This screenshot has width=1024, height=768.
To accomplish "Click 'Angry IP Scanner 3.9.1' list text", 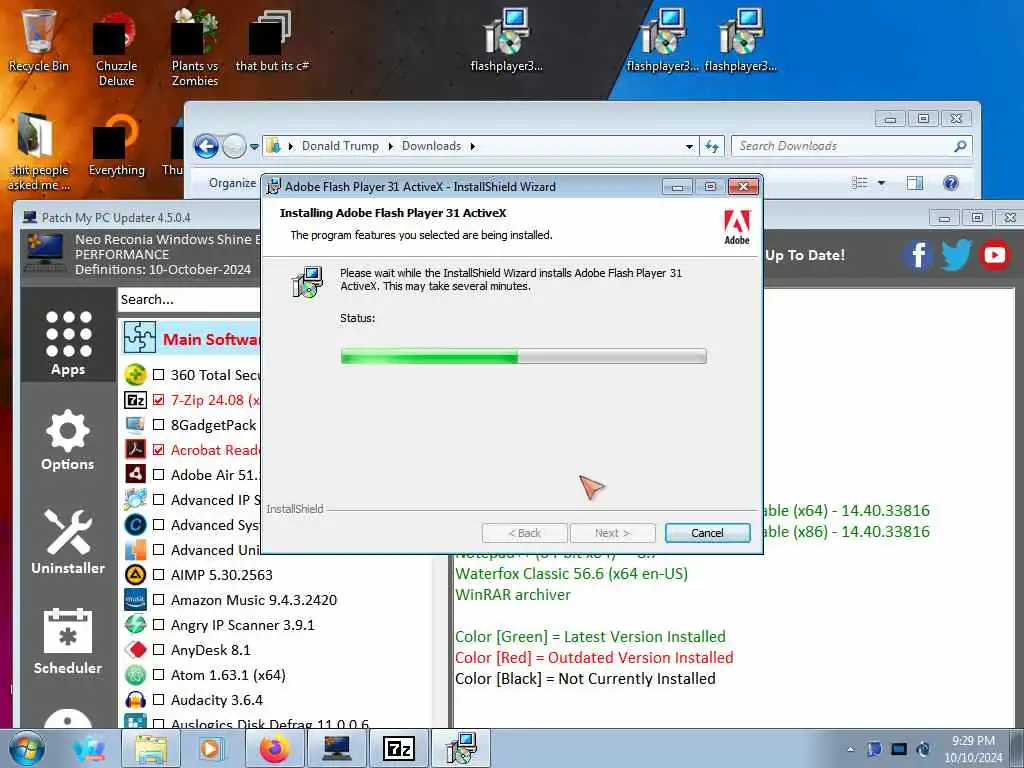I will click(242, 625).
